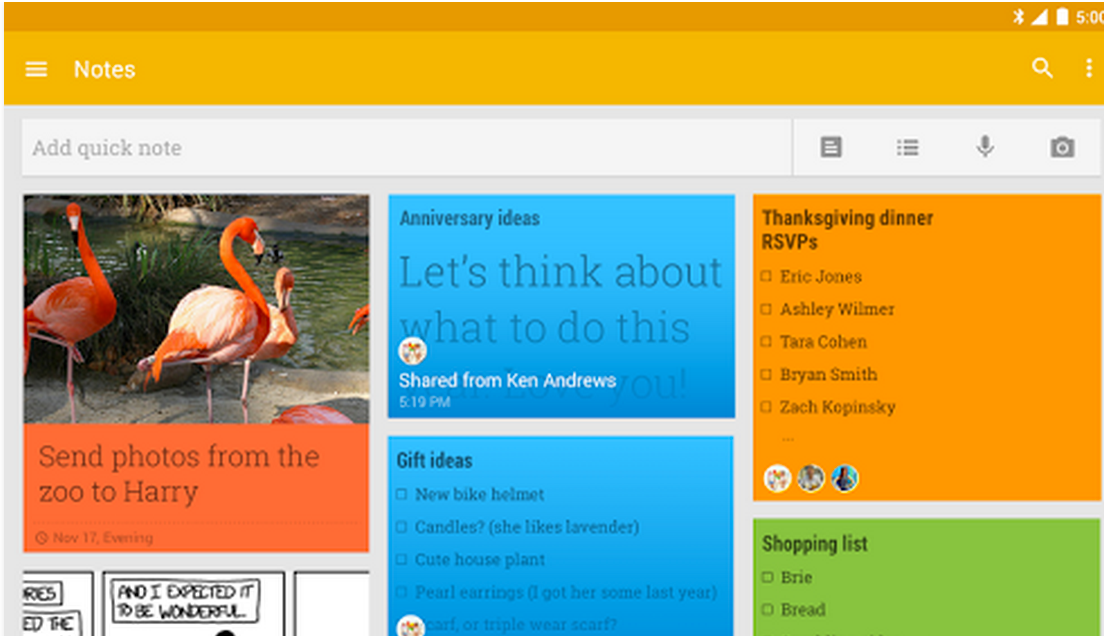The height and width of the screenshot is (638, 1104).
Task: Start a voice note with microphone
Action: [x=985, y=146]
